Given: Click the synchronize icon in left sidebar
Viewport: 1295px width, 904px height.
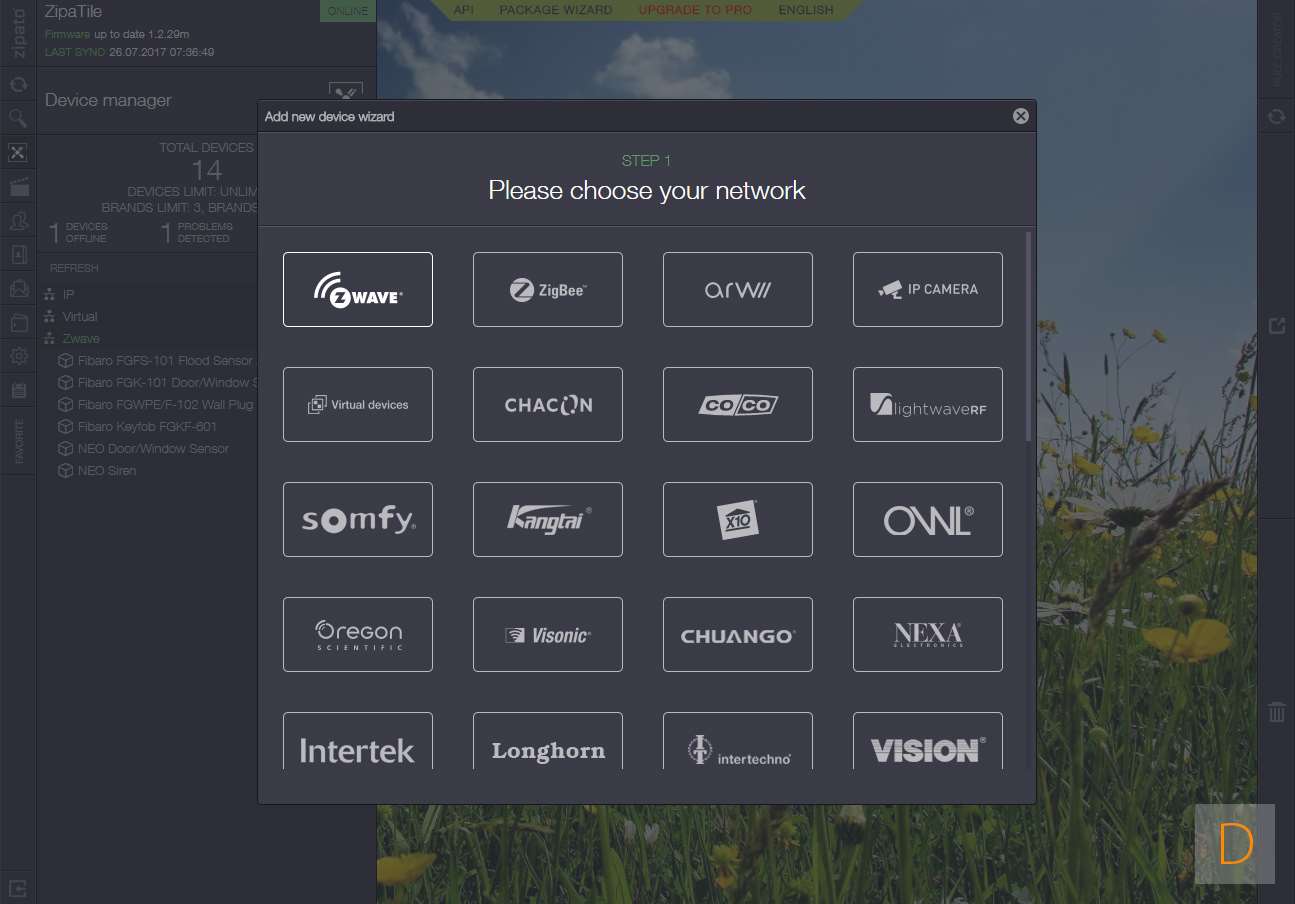Looking at the screenshot, I should (18, 84).
